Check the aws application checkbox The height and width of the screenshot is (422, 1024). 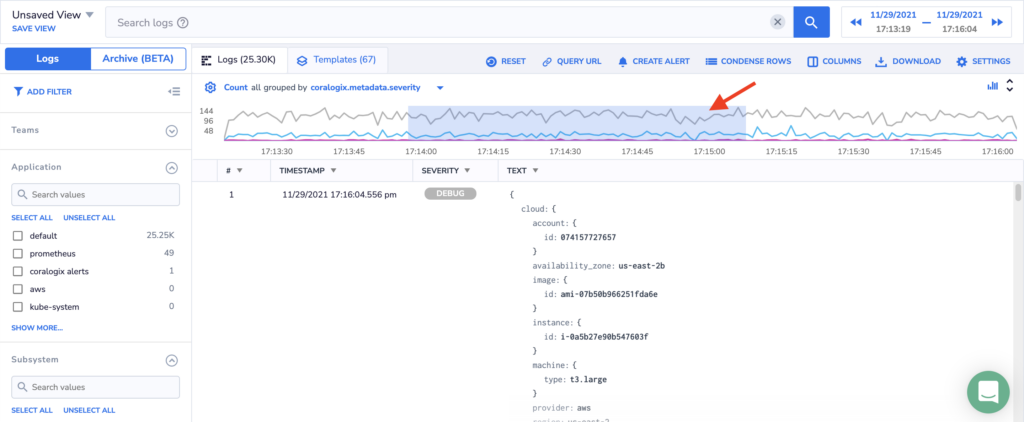(18, 289)
